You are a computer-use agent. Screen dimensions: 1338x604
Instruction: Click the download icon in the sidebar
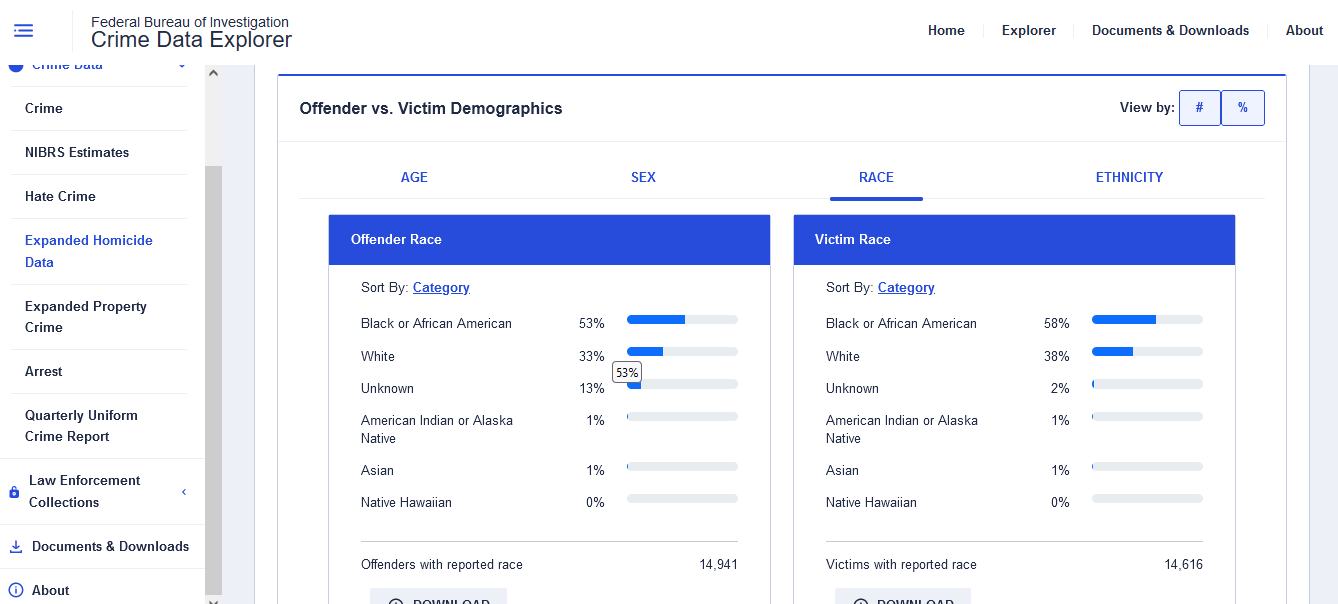click(15, 547)
